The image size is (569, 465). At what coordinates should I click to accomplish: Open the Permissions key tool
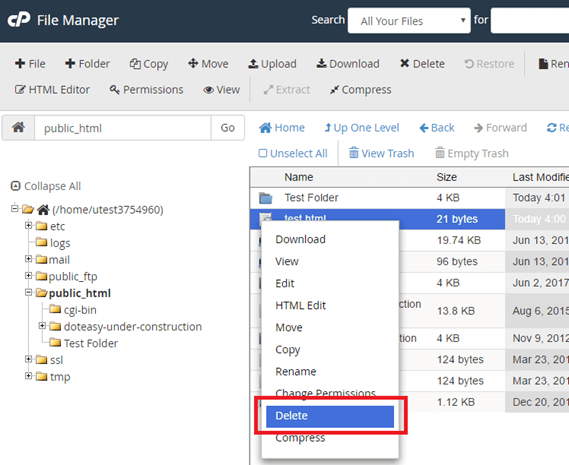pos(147,90)
